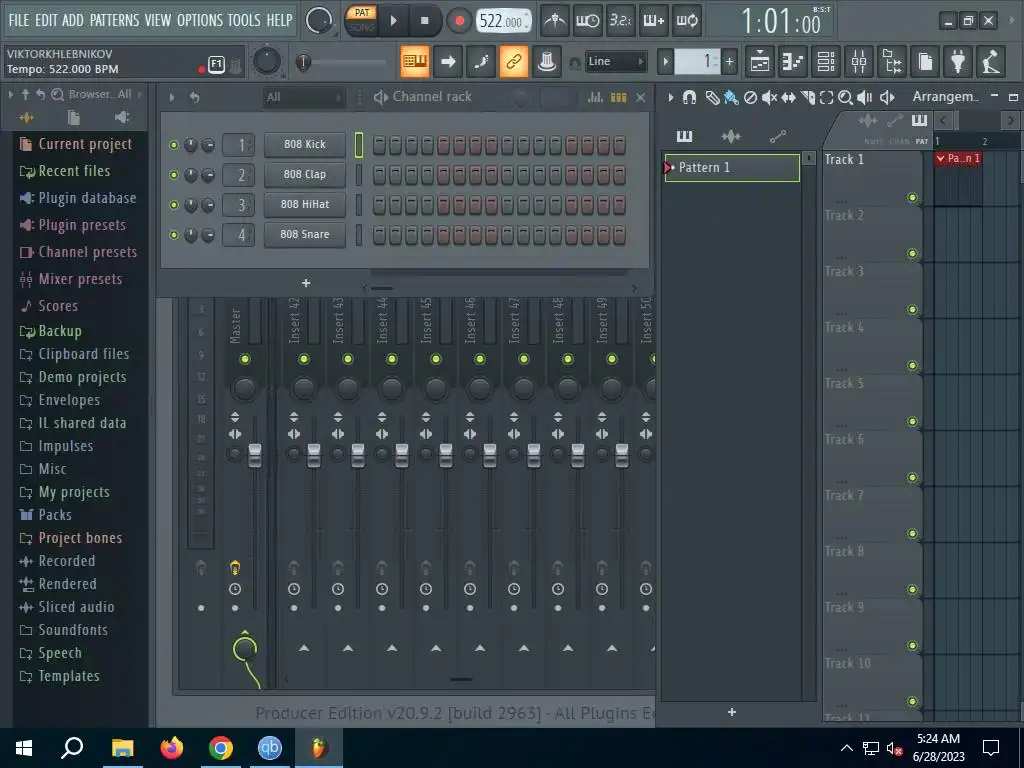The image size is (1024, 768).
Task: Select the 808 Clap channel button
Action: click(304, 174)
